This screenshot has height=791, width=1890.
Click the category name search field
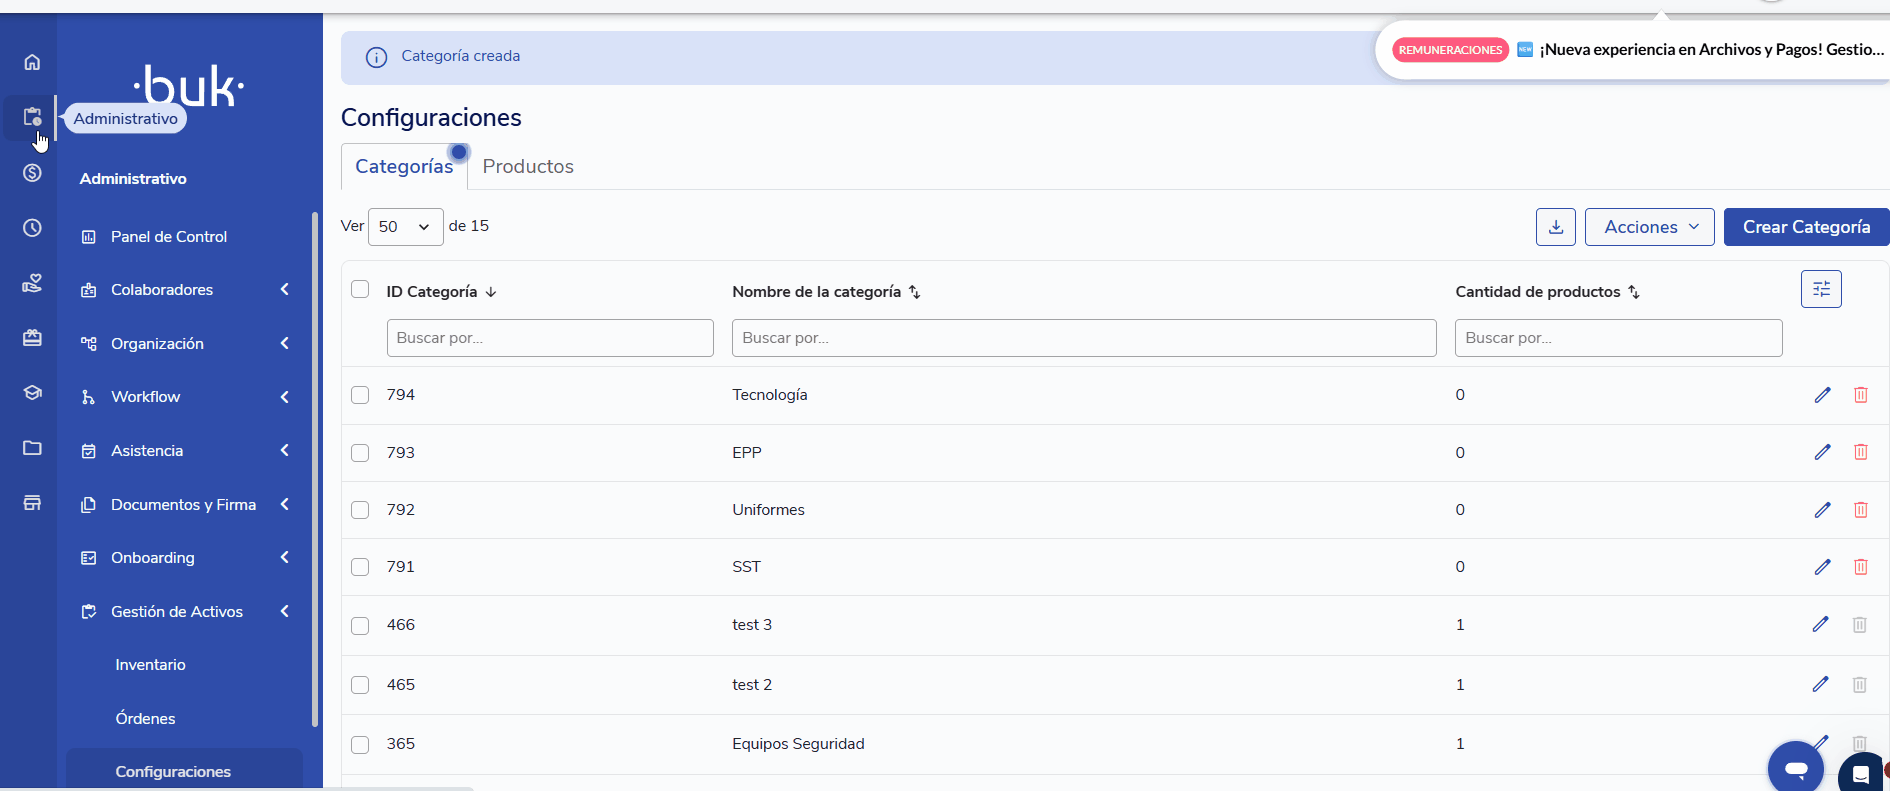coord(1083,338)
